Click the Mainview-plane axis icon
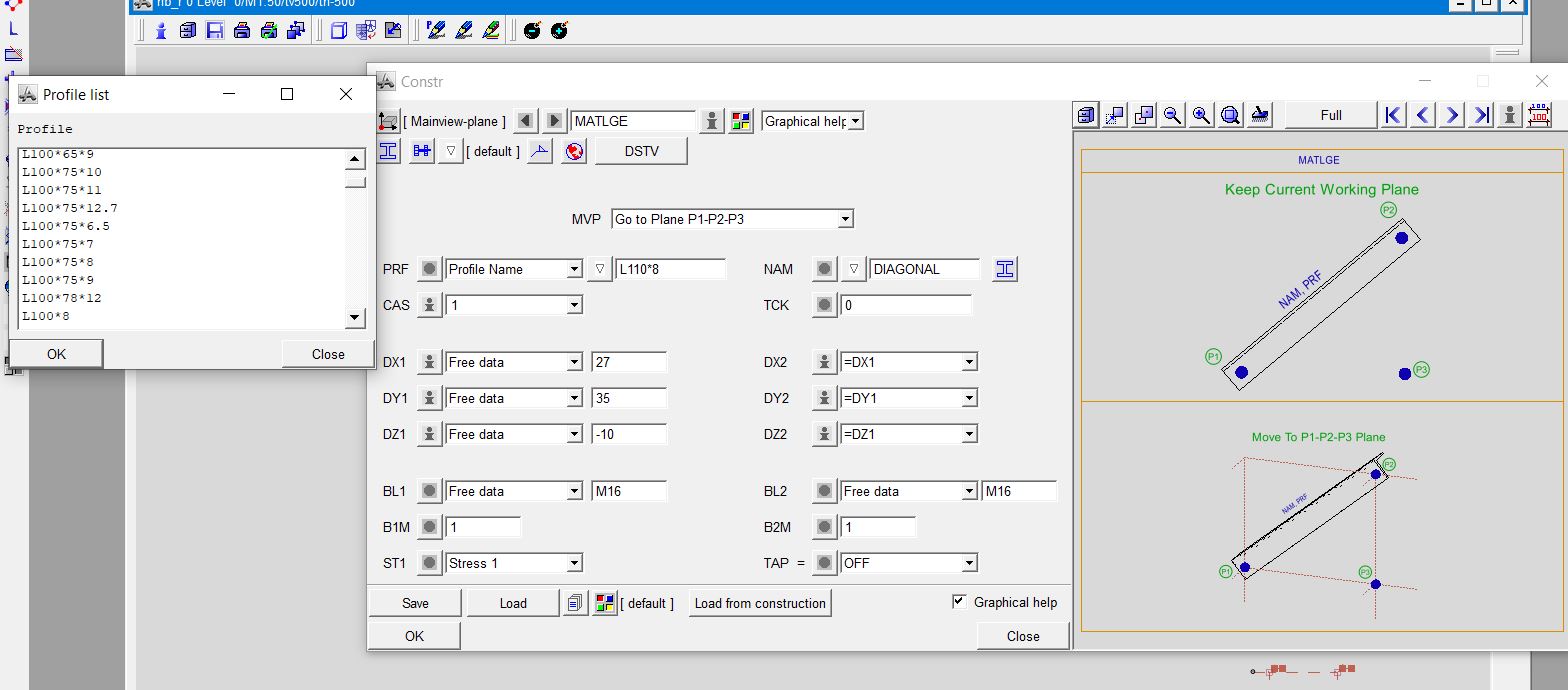This screenshot has width=1568, height=690. (x=388, y=121)
